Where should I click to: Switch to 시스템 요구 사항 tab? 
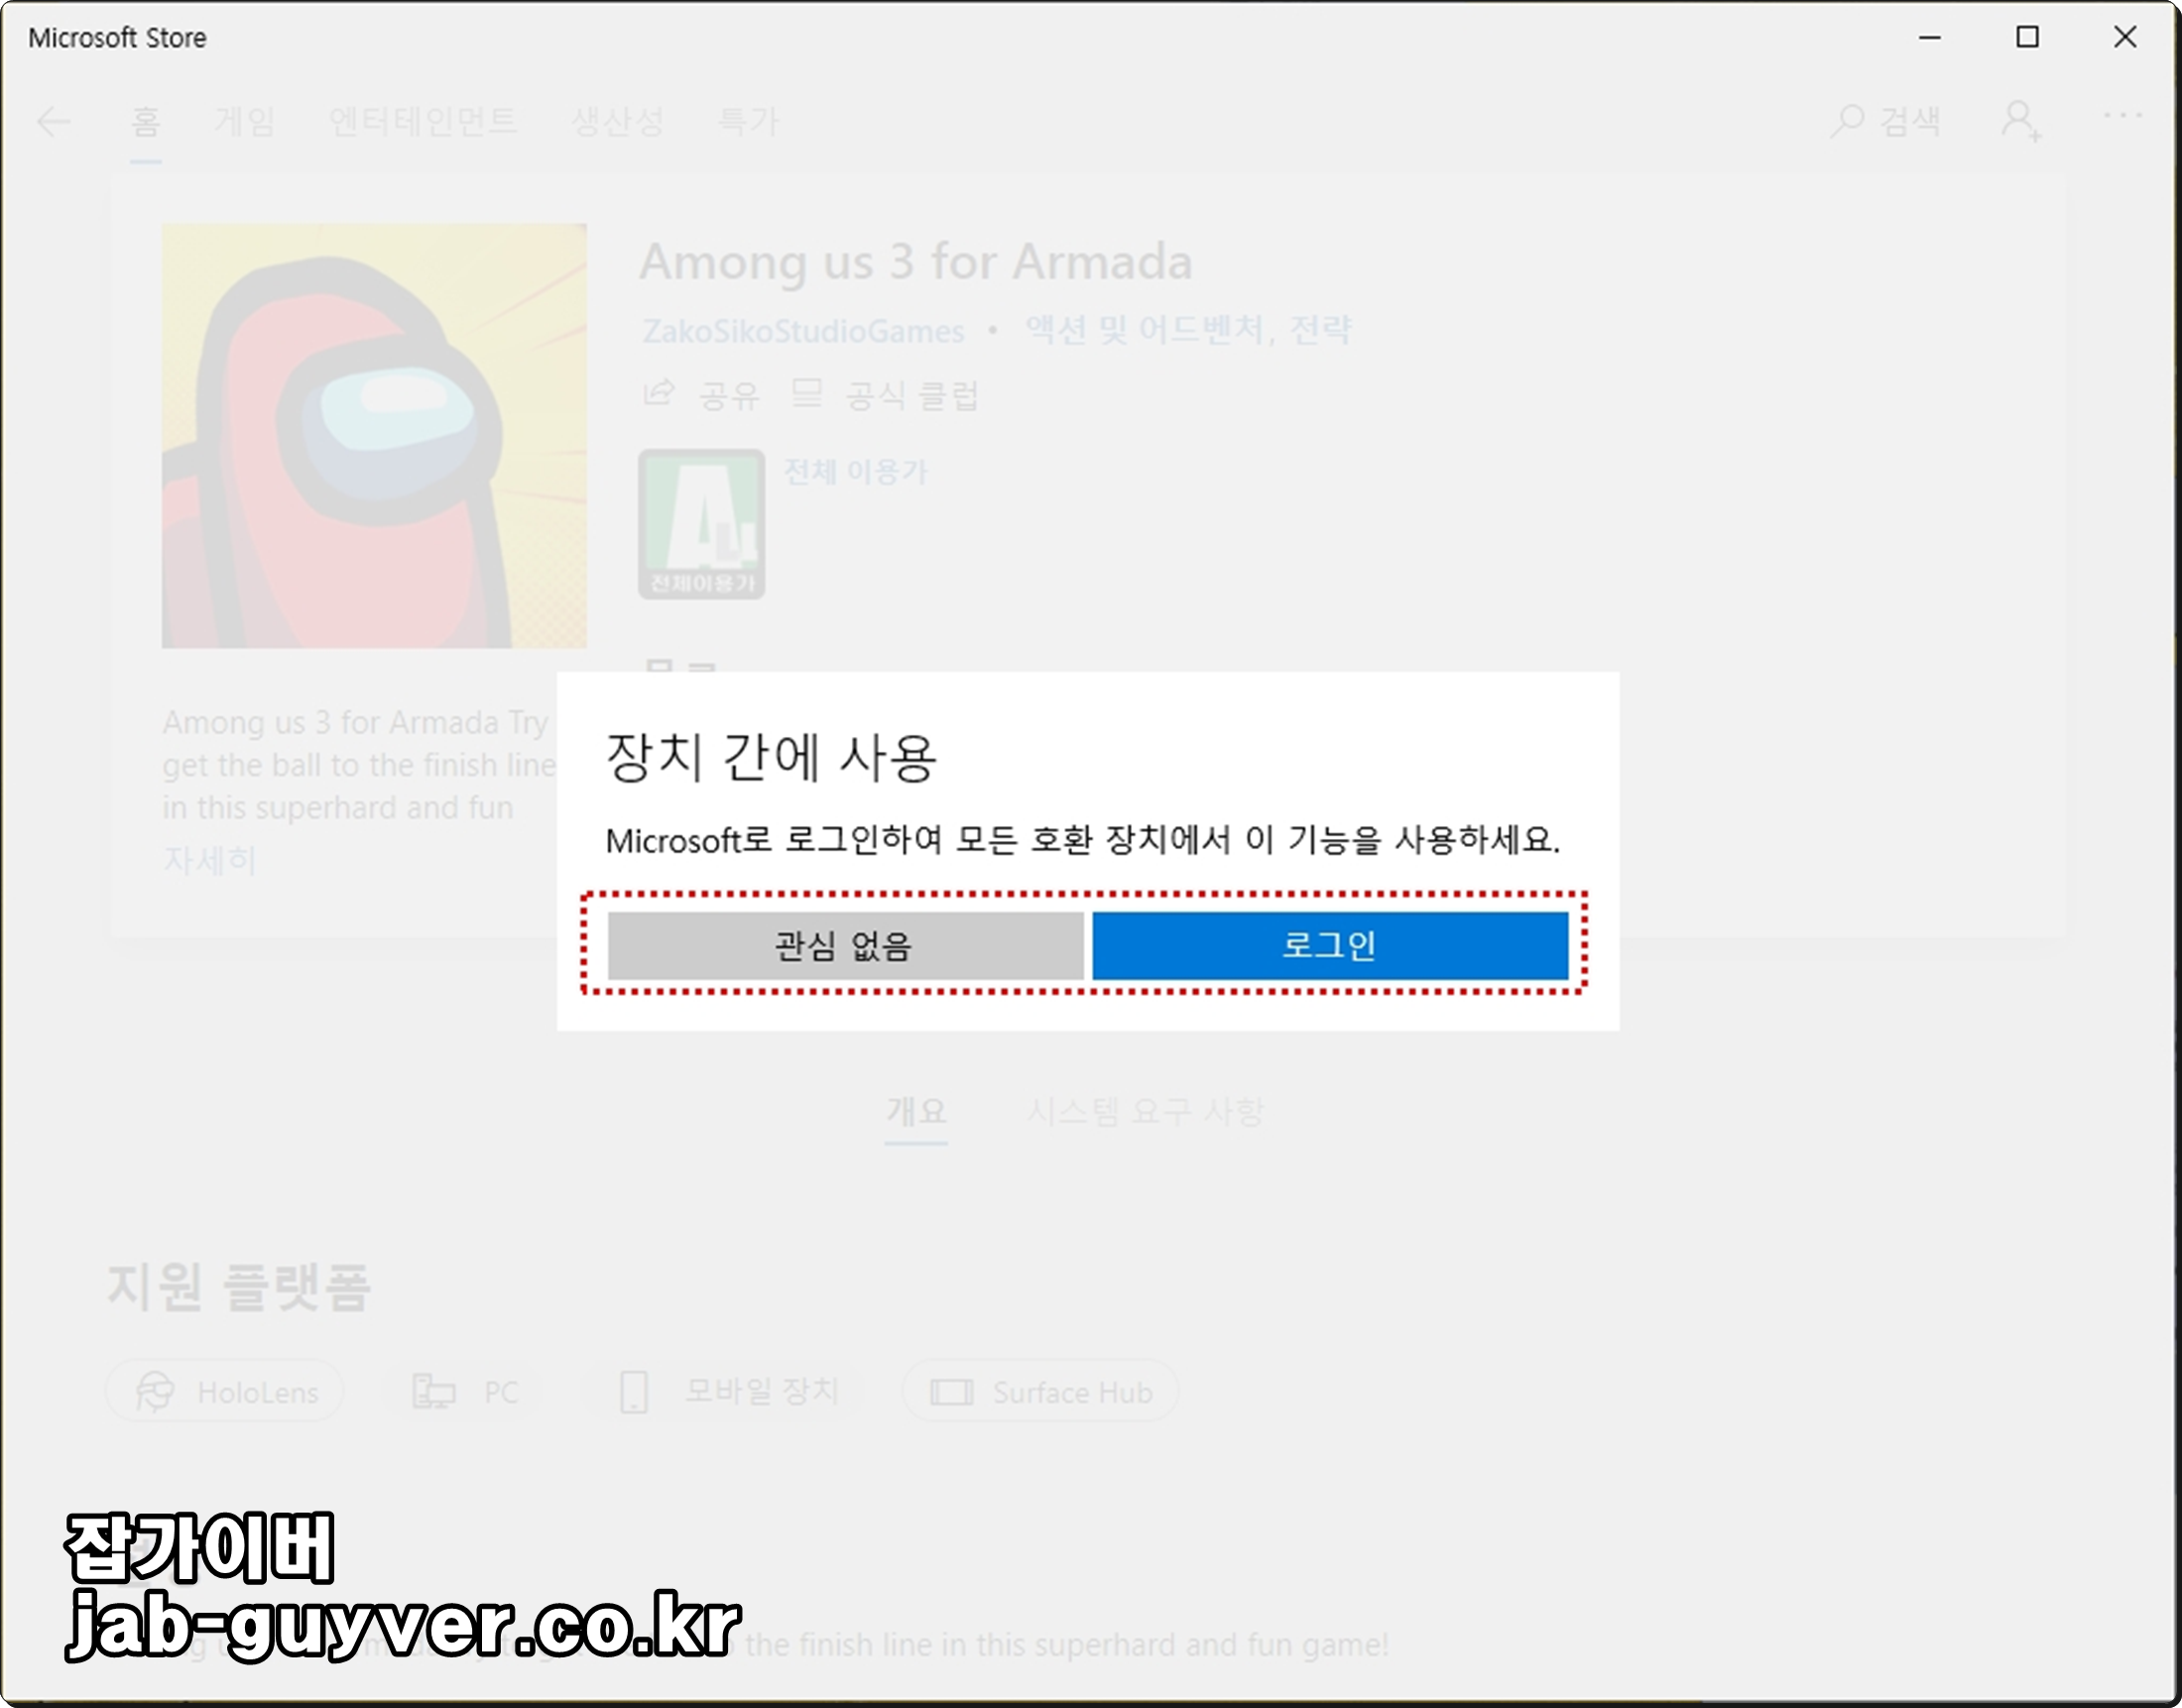pos(1146,1111)
